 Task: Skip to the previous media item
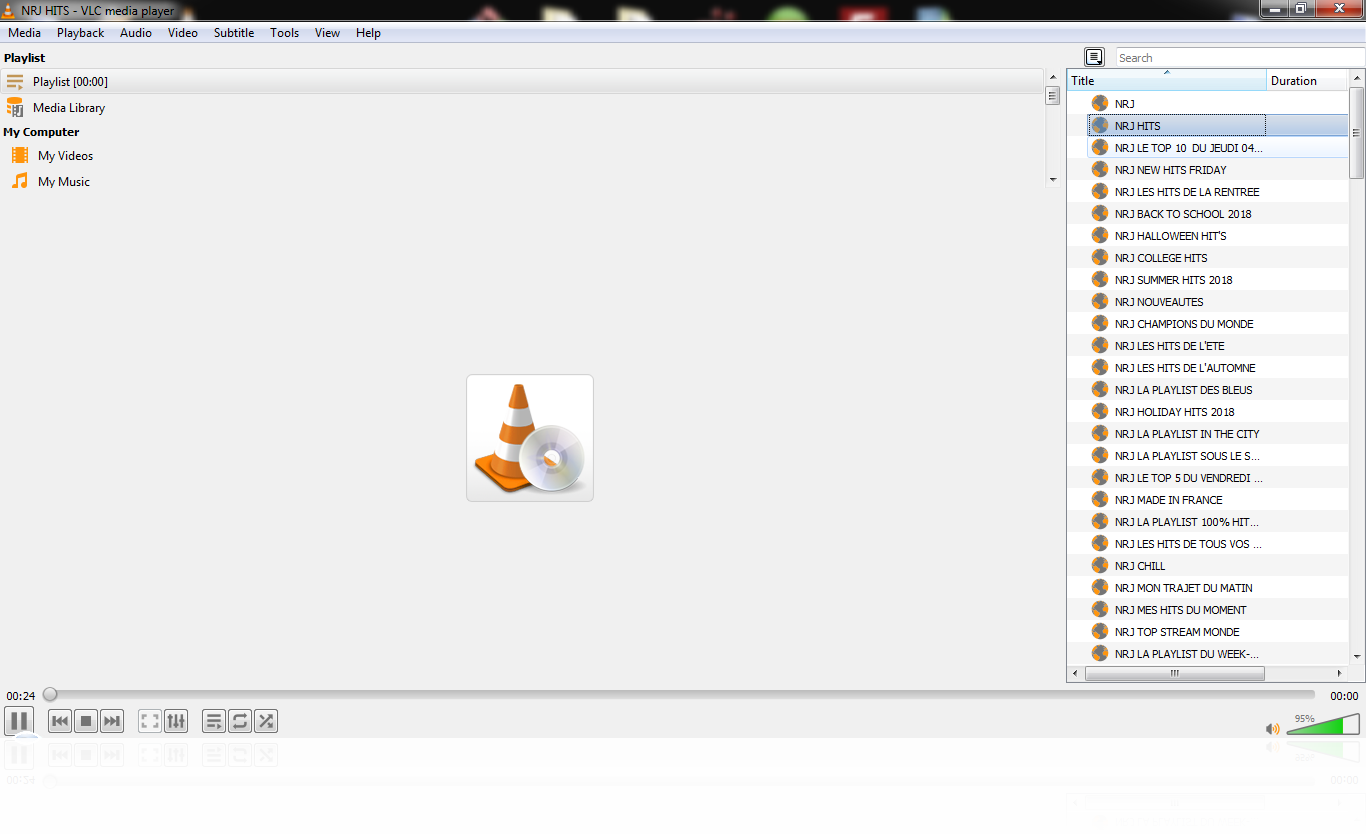pyautogui.click(x=60, y=721)
